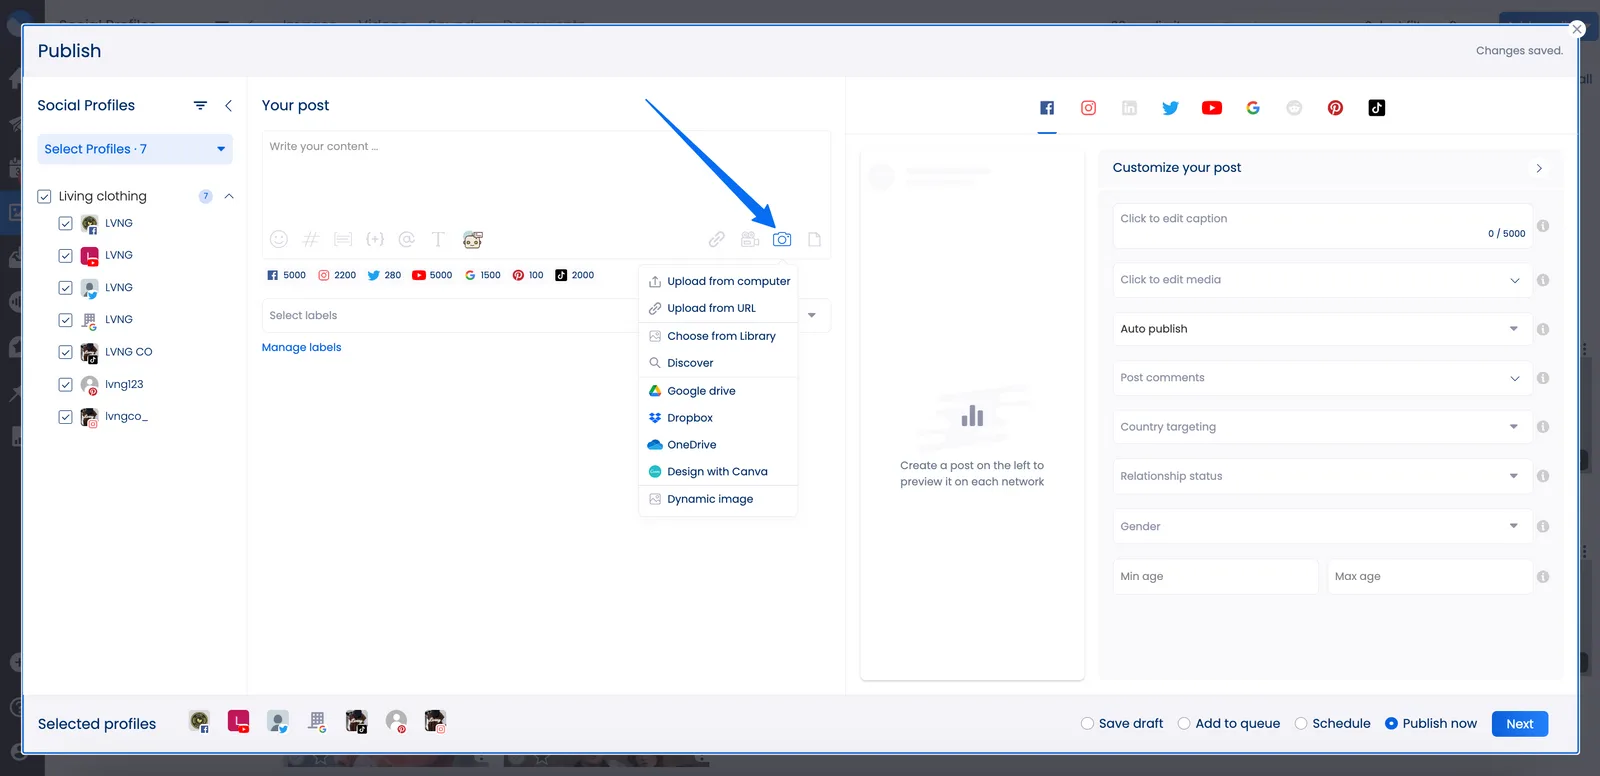Uncheck the YouTube LVNG profile

65,256
